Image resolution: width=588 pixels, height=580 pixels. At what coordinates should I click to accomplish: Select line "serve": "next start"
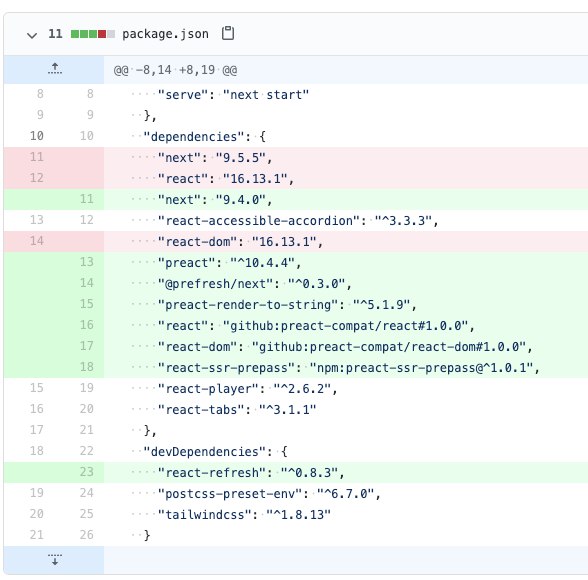[x=296, y=94]
